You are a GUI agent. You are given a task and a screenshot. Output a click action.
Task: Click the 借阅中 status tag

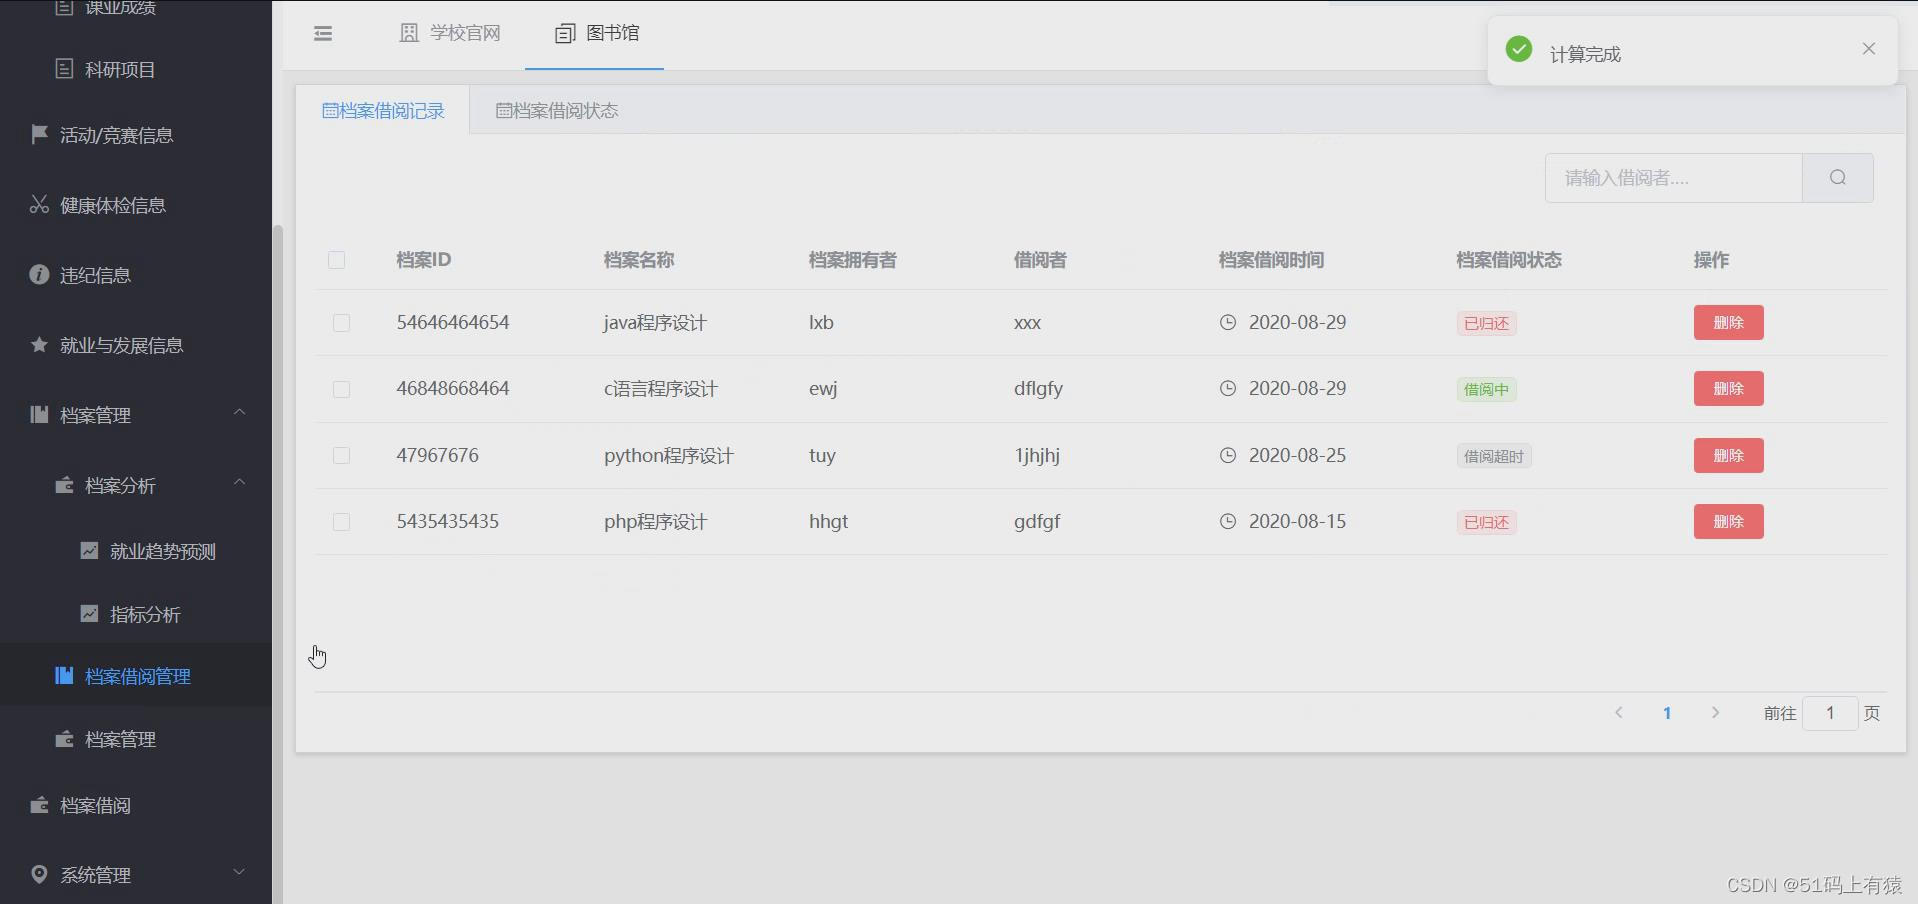(x=1486, y=389)
